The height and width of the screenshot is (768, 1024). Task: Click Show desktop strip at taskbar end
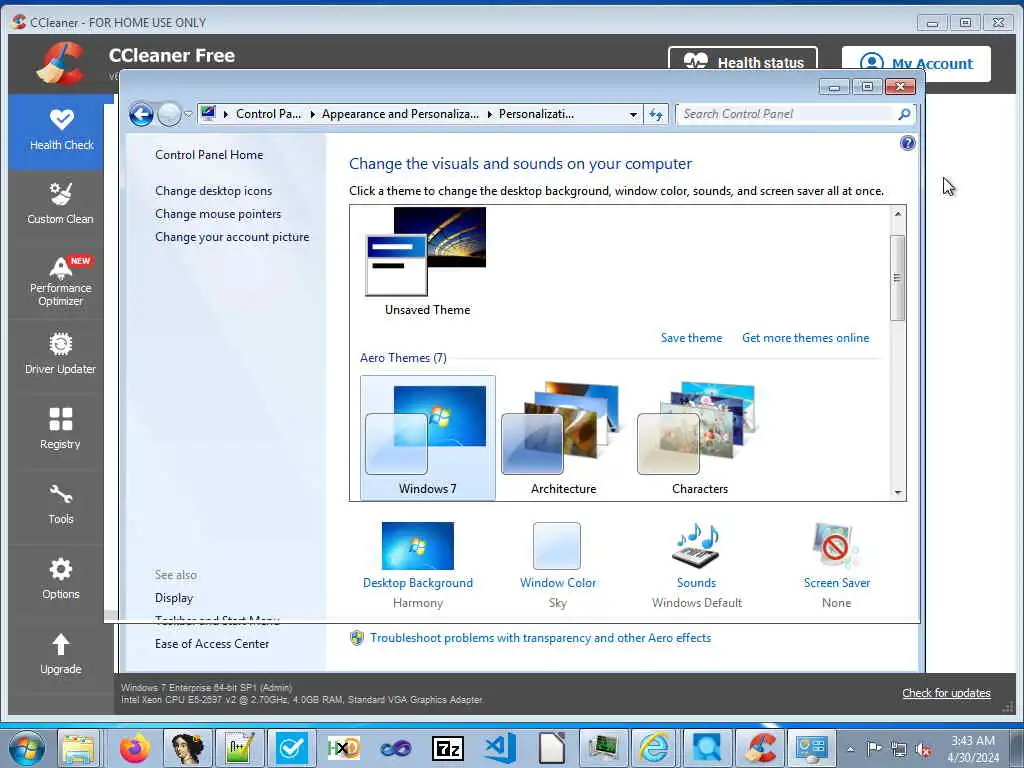(x=1017, y=748)
